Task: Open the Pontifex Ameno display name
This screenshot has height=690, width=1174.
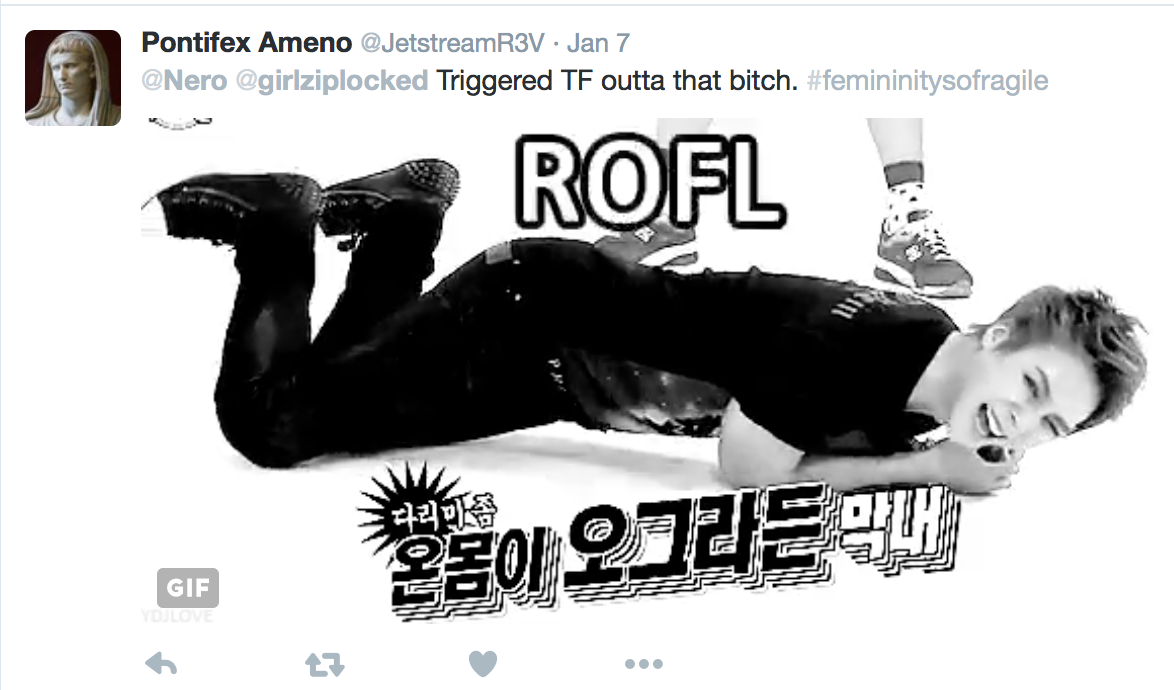Action: point(246,43)
